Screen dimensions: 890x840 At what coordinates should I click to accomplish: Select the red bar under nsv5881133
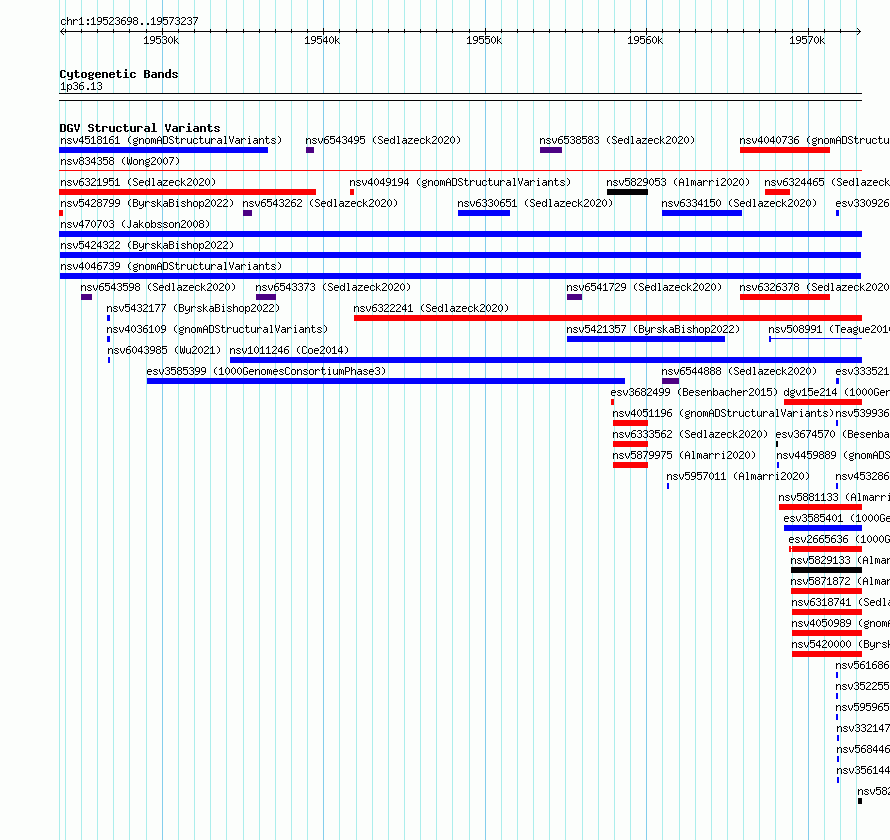[820, 507]
